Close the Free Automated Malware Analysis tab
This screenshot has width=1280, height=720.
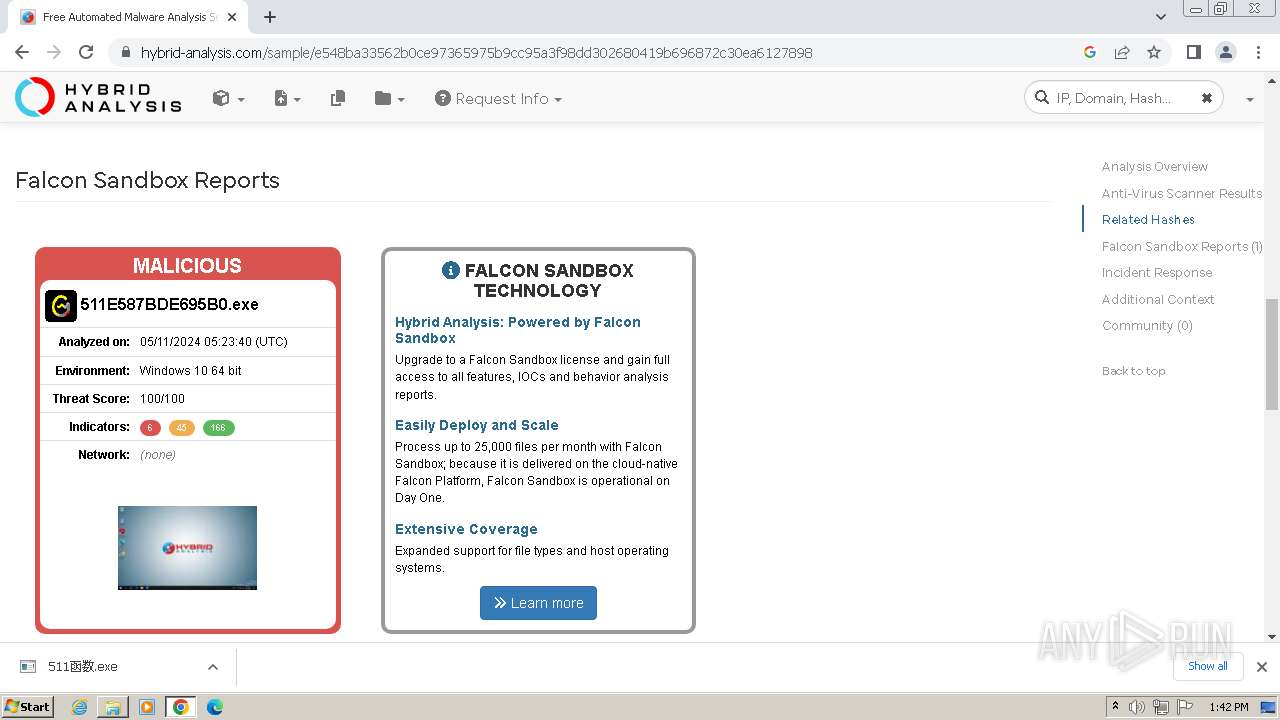(233, 17)
